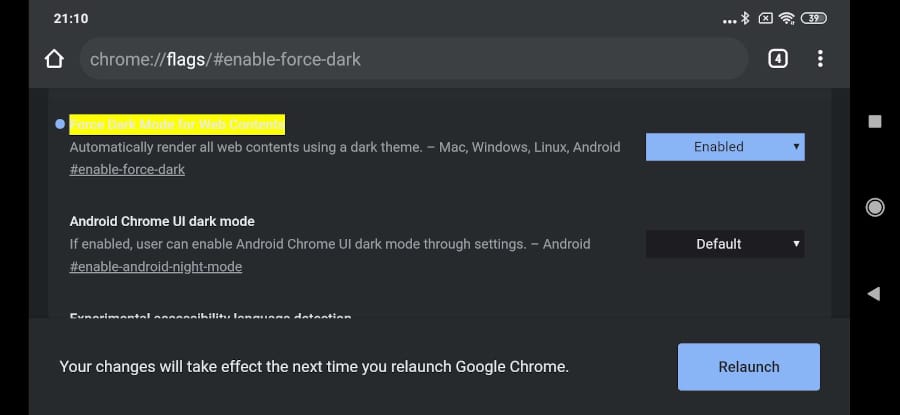Click the highlighted Force Dark Mode heading
This screenshot has height=415, width=900.
pos(177,124)
